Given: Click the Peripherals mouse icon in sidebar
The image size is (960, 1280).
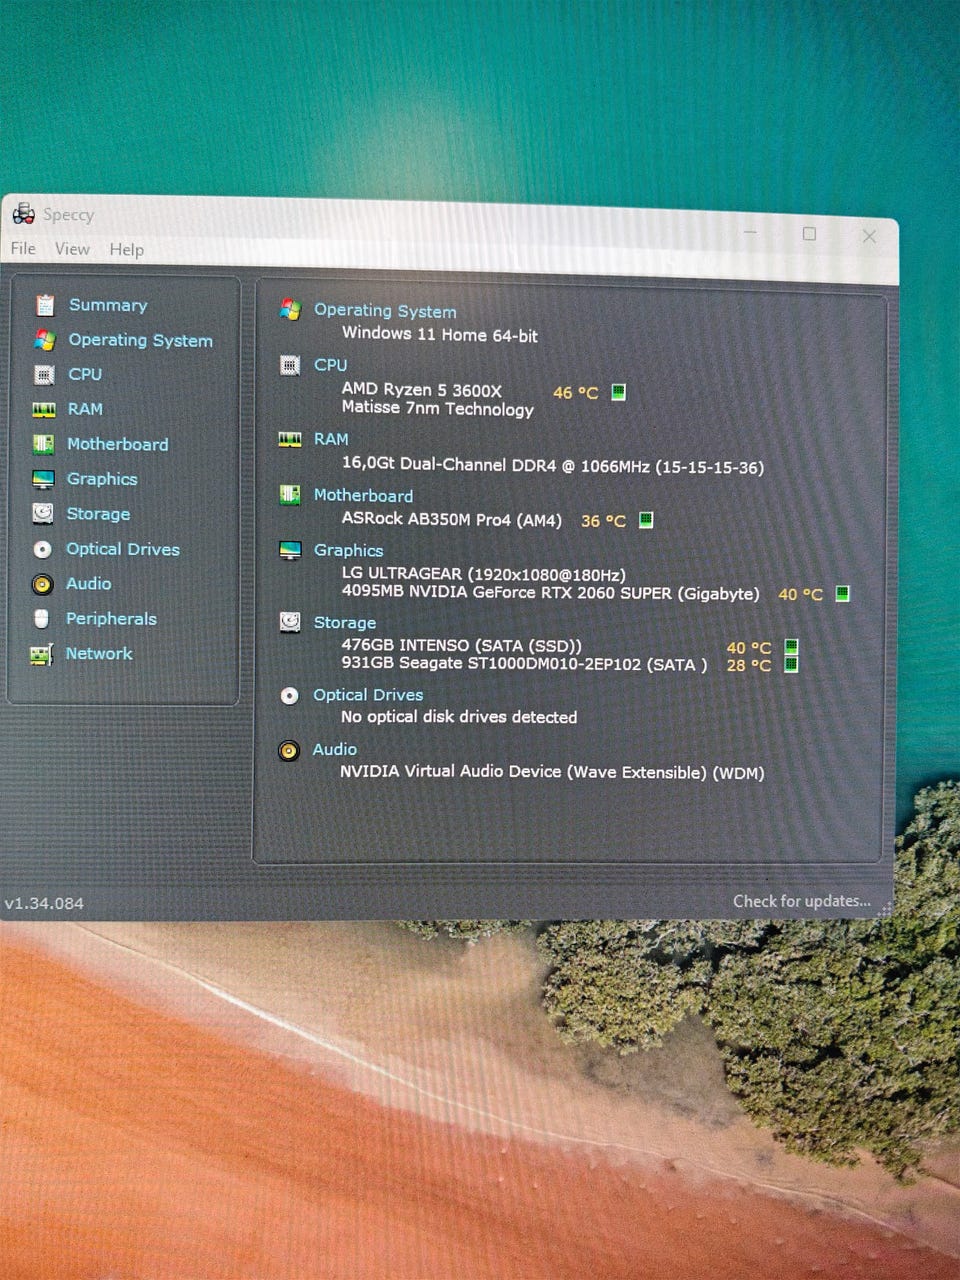Looking at the screenshot, I should [x=41, y=619].
